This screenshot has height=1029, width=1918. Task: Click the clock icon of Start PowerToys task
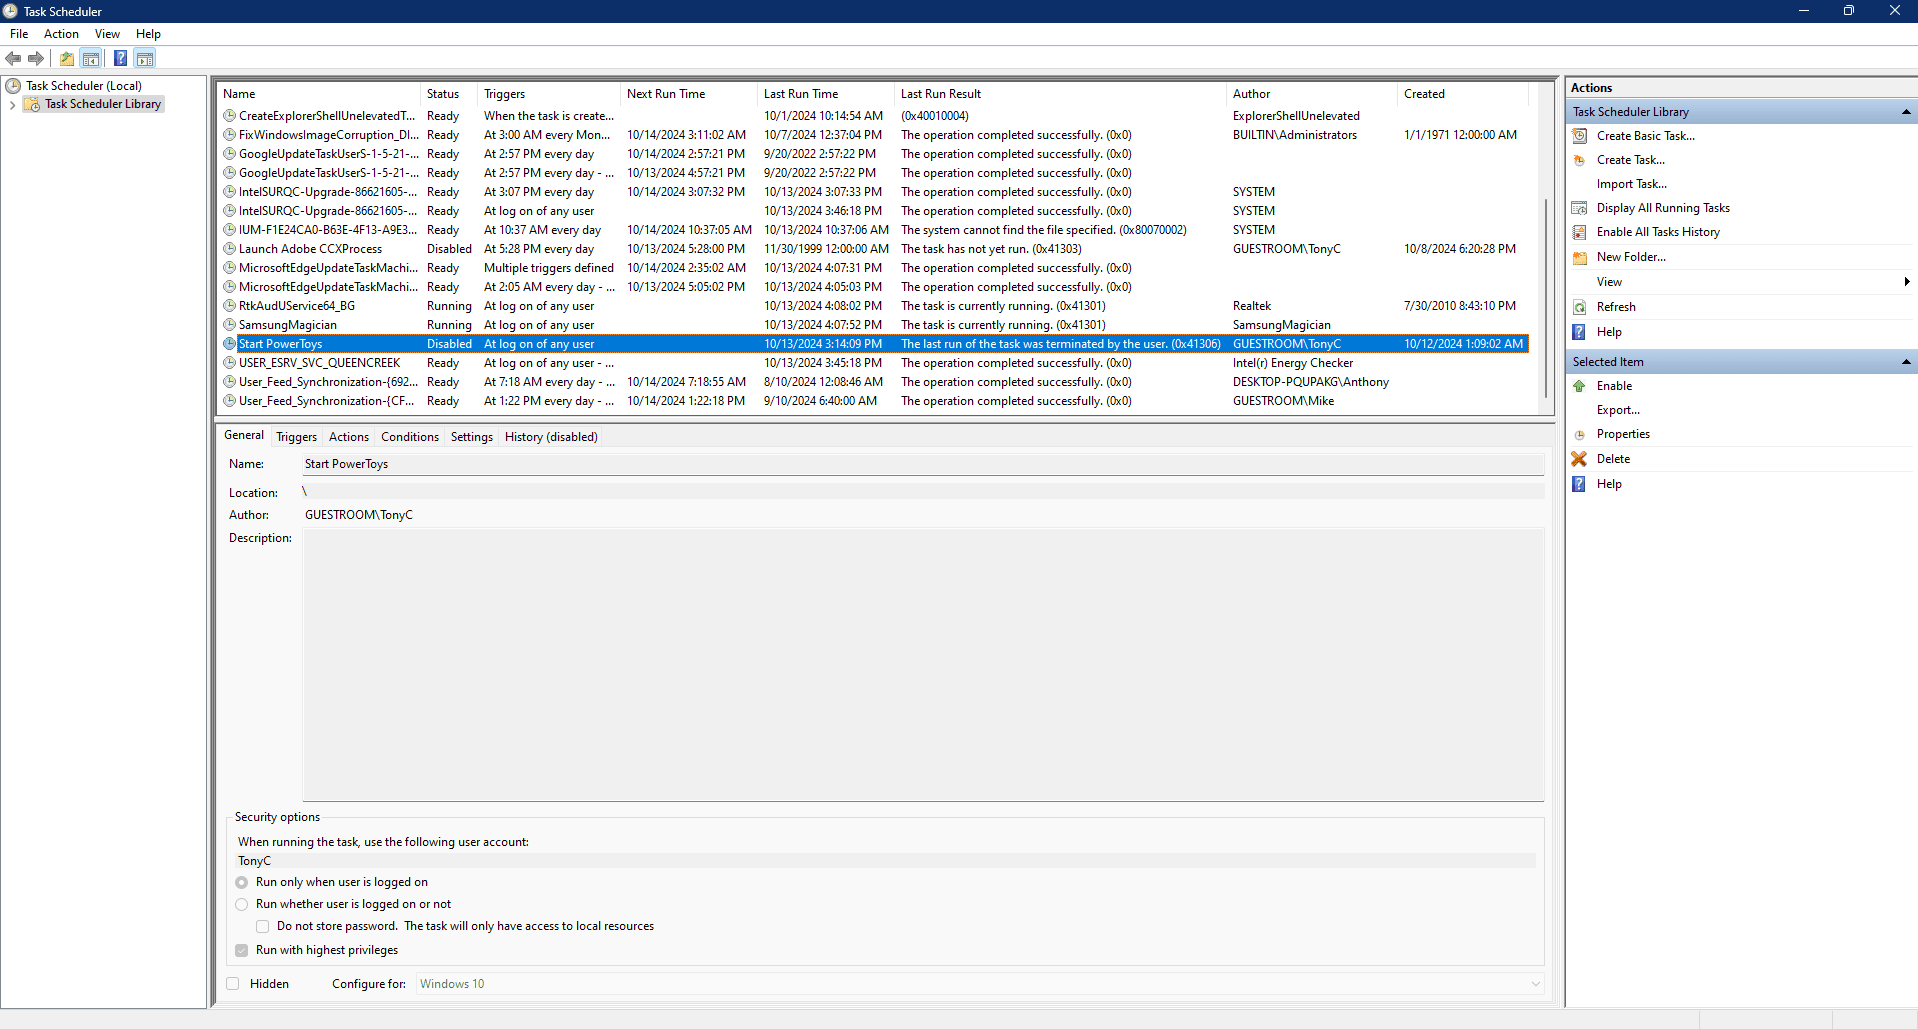point(230,344)
